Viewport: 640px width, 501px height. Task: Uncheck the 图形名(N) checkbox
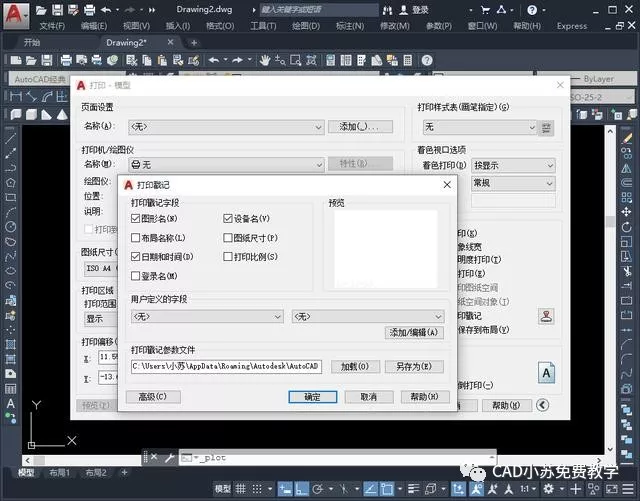[136, 218]
